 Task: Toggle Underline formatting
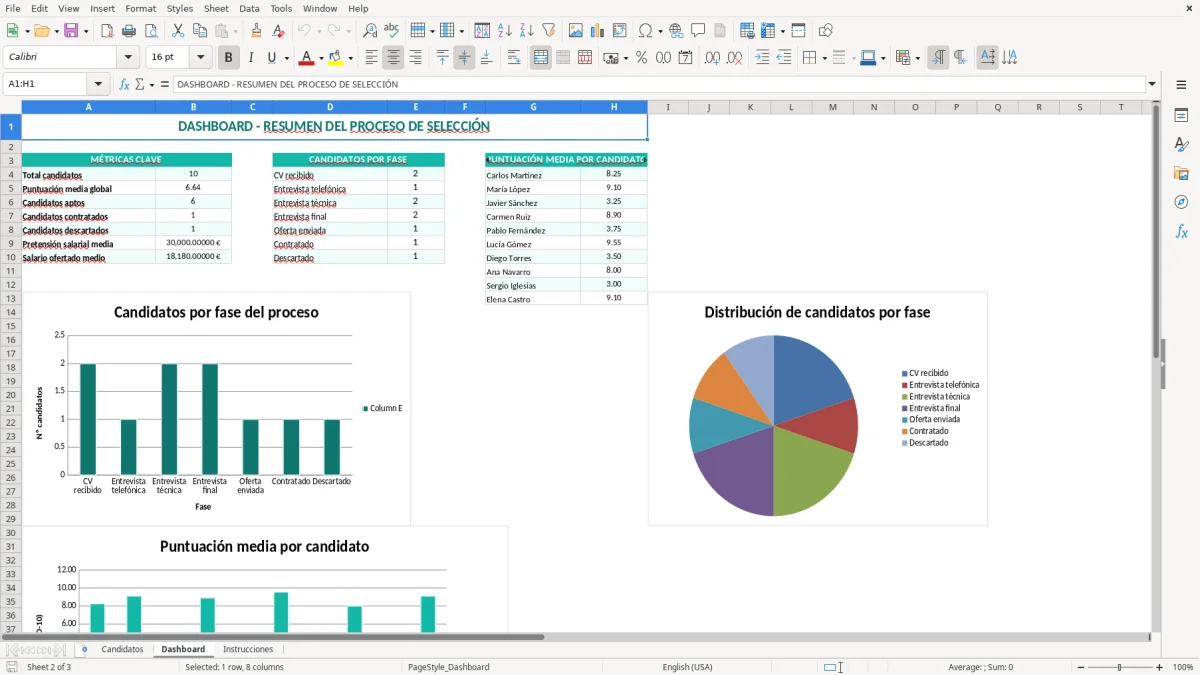pos(272,58)
